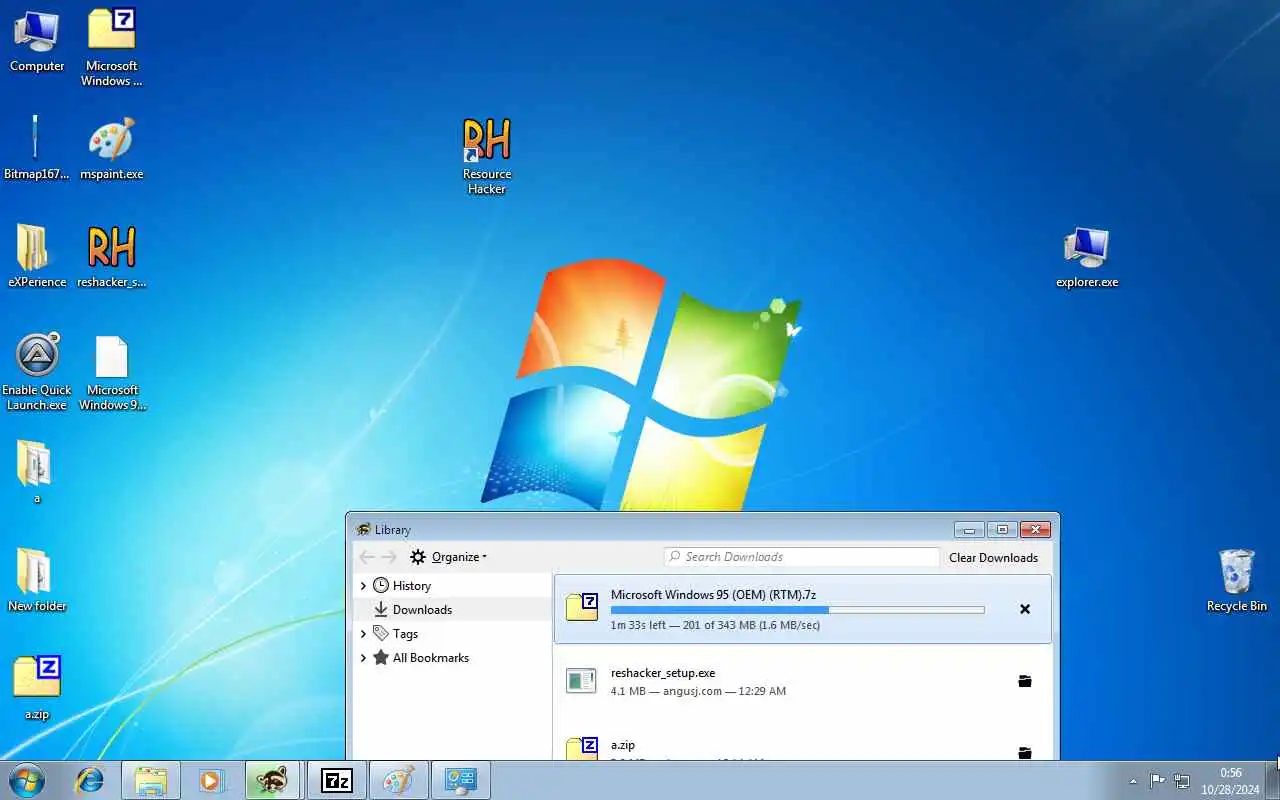Open the Action Center flag tray icon
This screenshot has width=1280, height=800.
tap(1157, 781)
